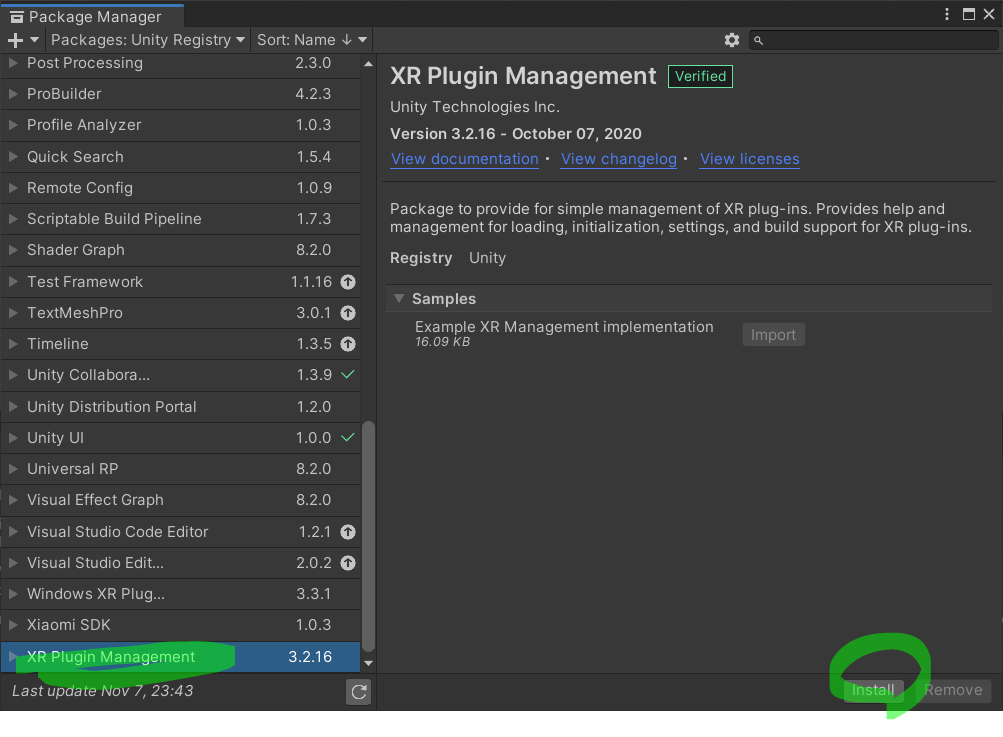Screen dimensions: 1003x737
Task: Select the Visual Studio Code Editor package
Action: (x=180, y=532)
